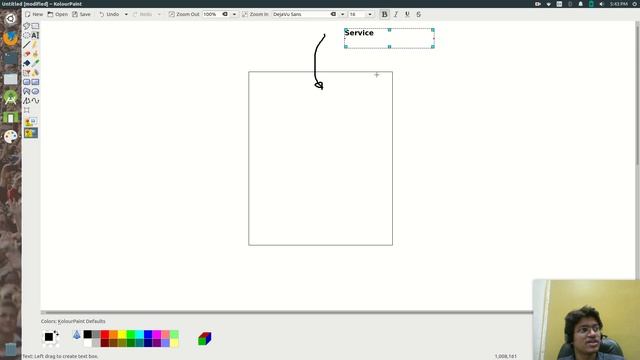The width and height of the screenshot is (640, 360).
Task: Open the zoom level dropdown arrow
Action: (234, 14)
